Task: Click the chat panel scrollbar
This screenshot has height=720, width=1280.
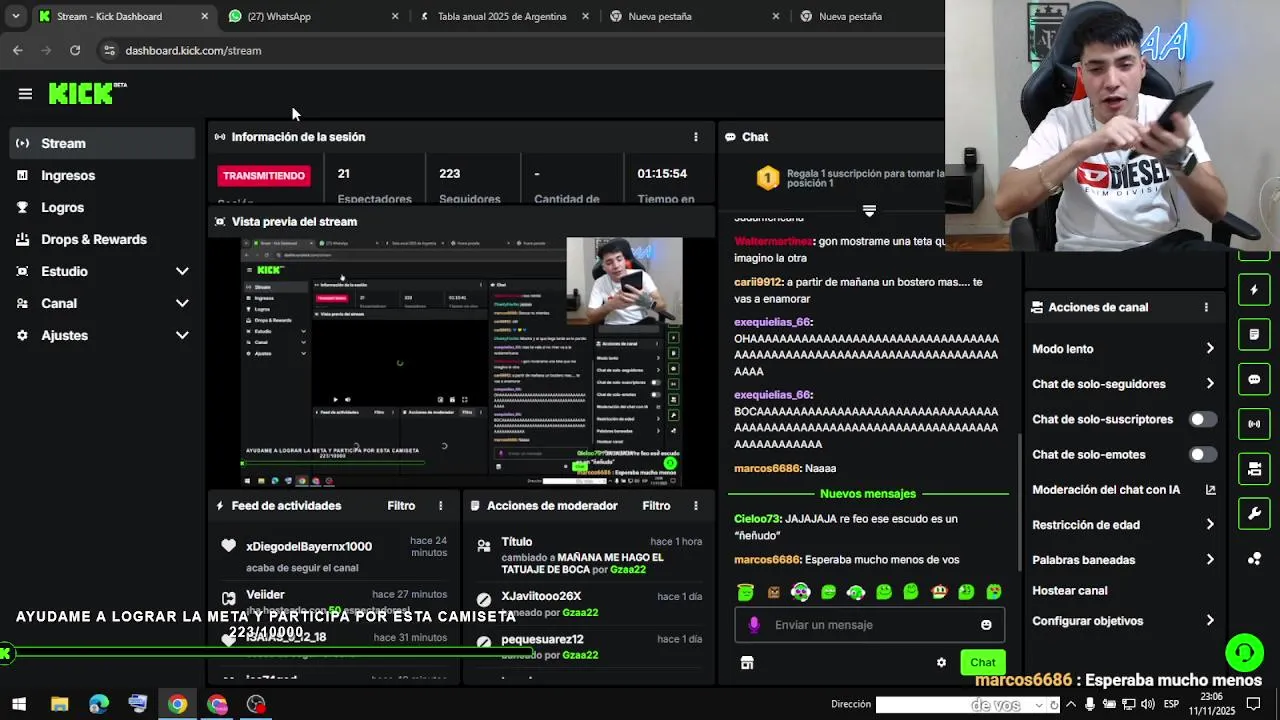Action: [1020, 505]
